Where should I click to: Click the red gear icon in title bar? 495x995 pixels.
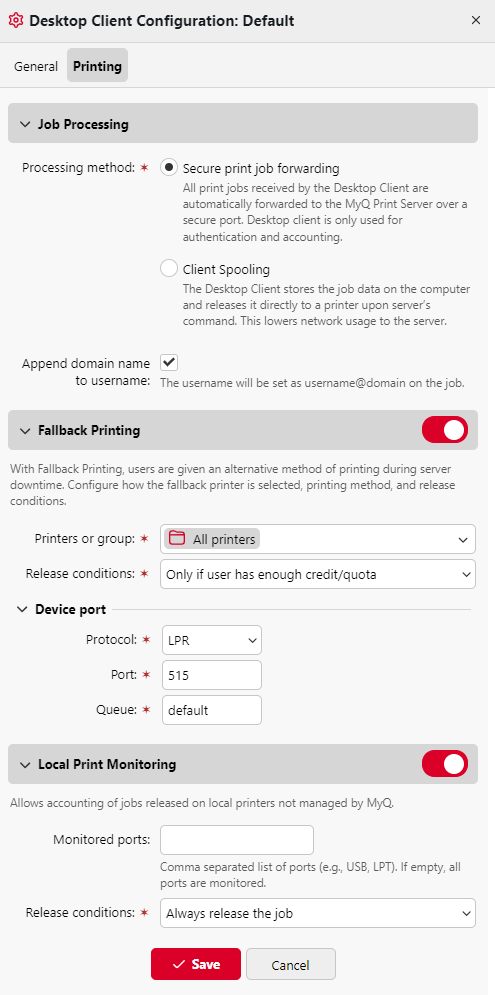[16, 20]
